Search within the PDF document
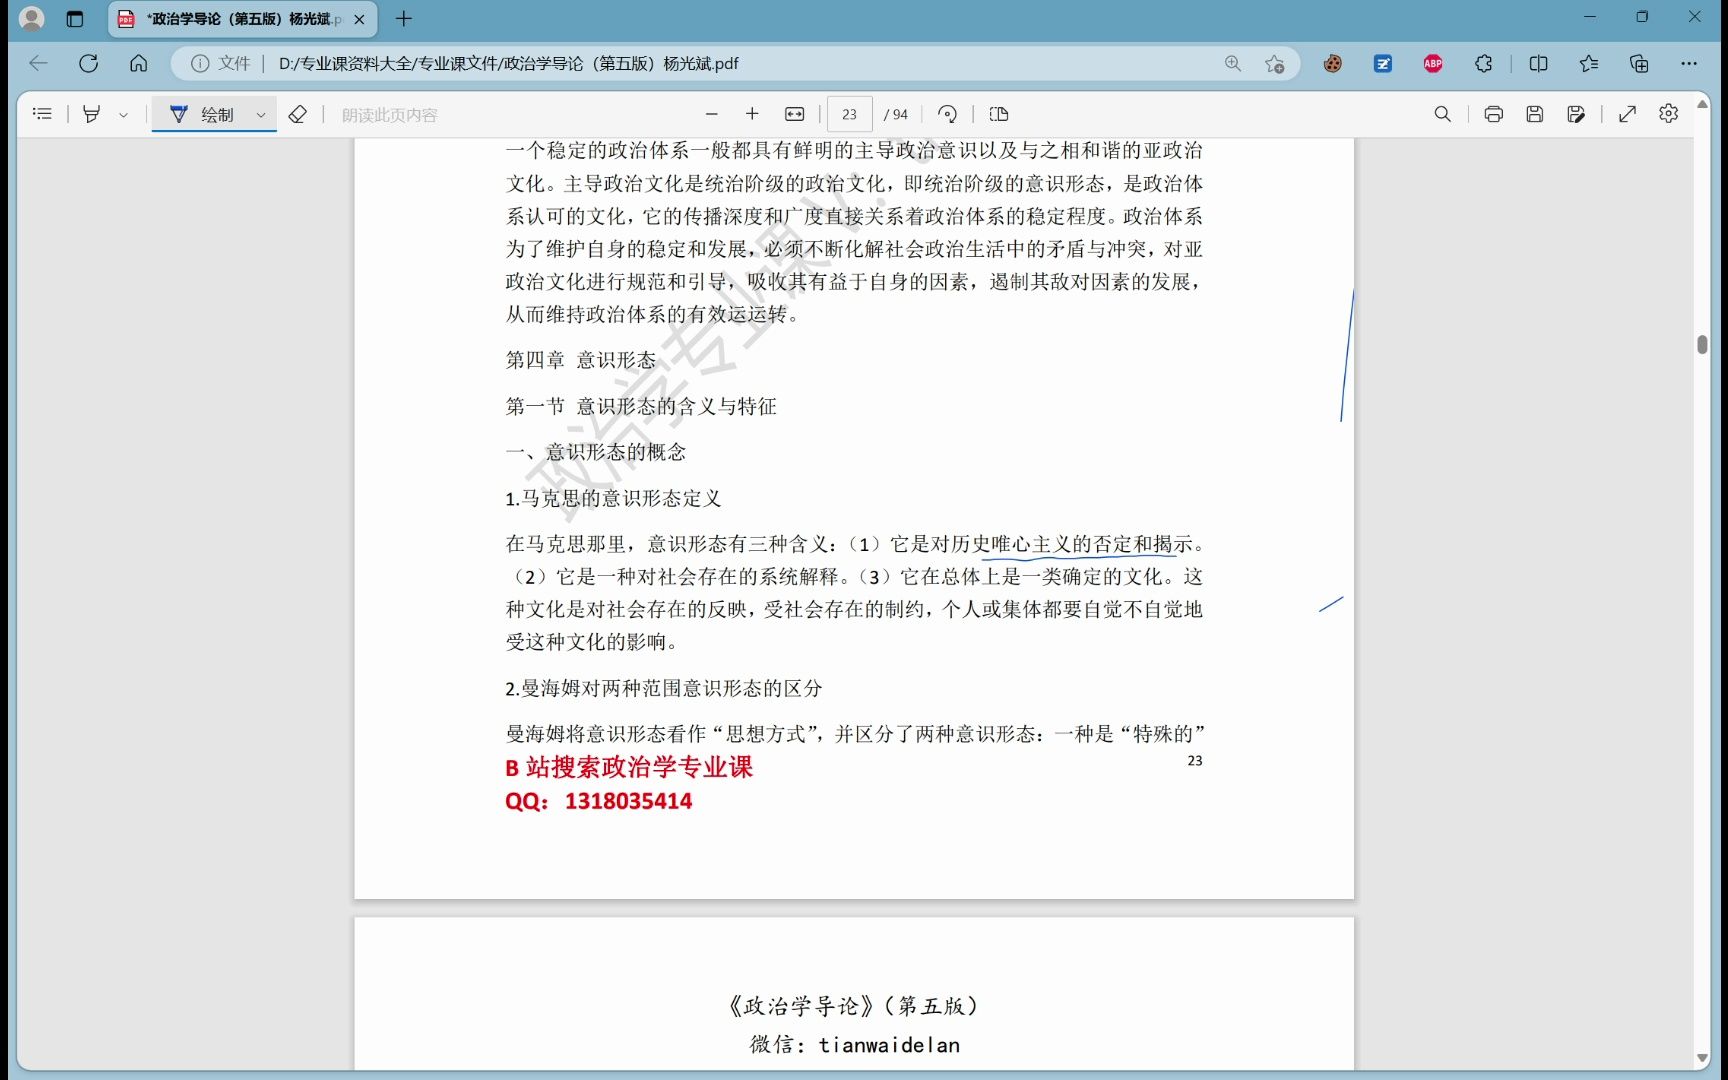Image resolution: width=1728 pixels, height=1080 pixels. pyautogui.click(x=1442, y=114)
